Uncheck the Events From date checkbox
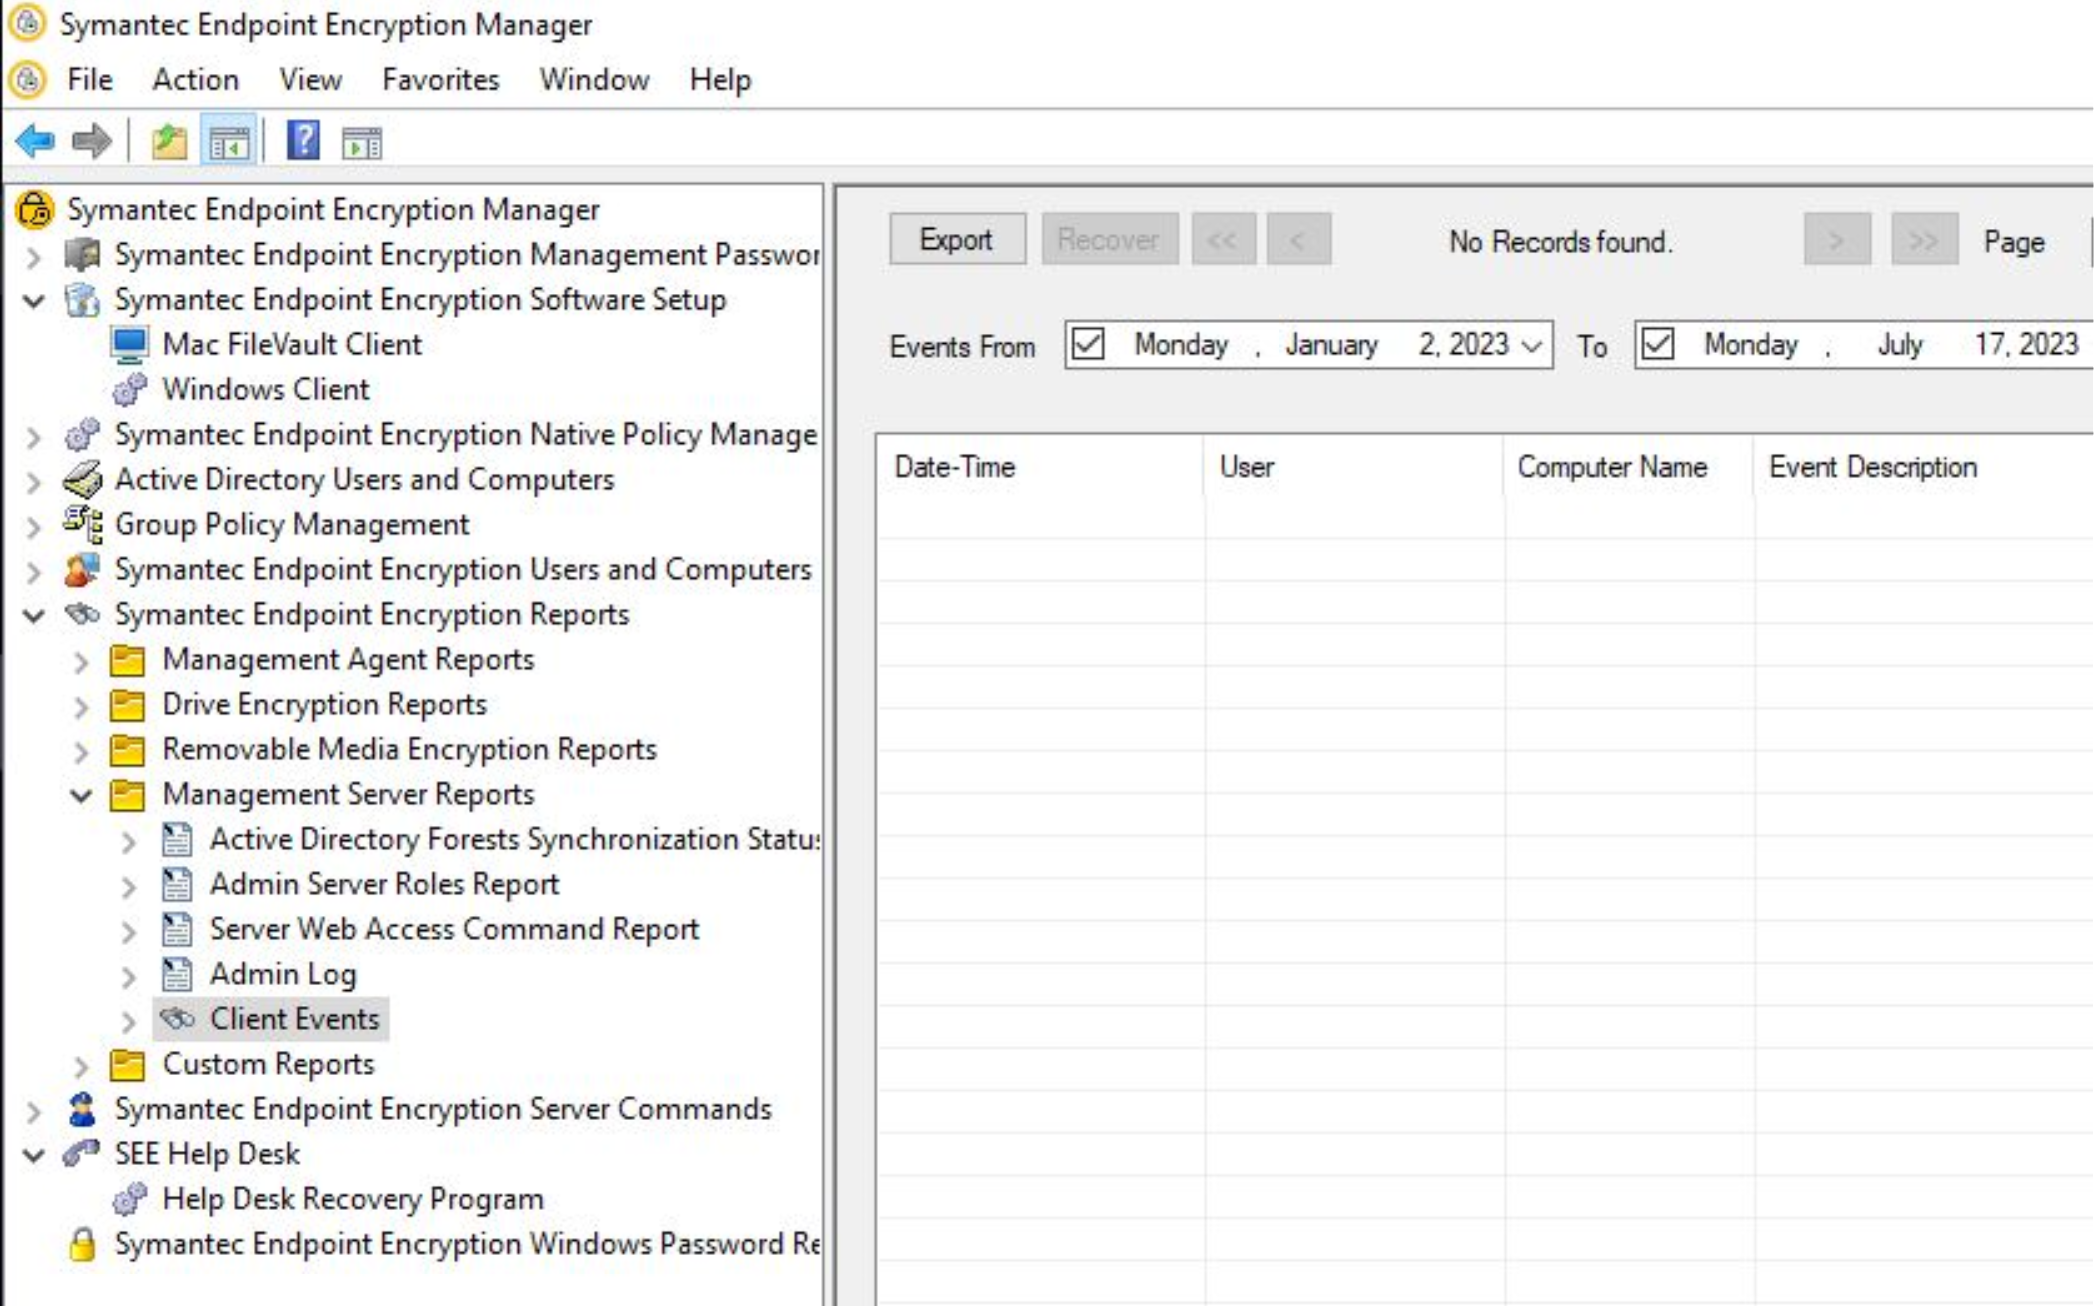The height and width of the screenshot is (1306, 2098). point(1088,344)
